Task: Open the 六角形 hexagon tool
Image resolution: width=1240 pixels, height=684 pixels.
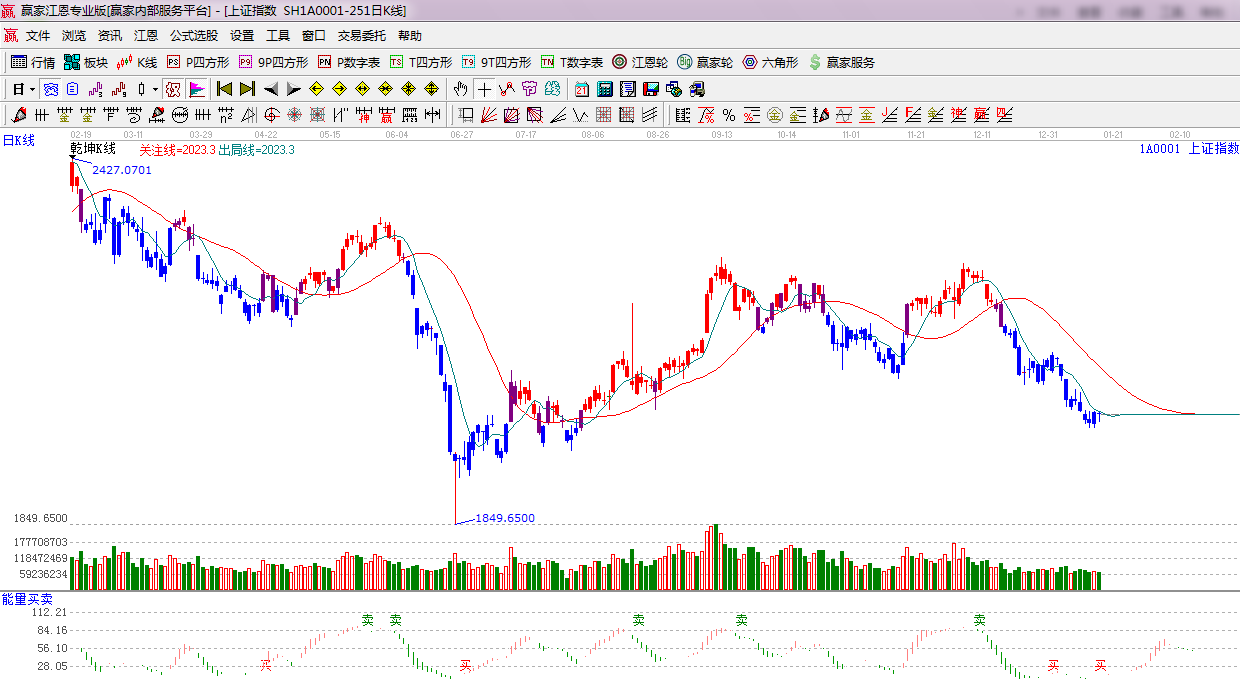Action: click(770, 62)
